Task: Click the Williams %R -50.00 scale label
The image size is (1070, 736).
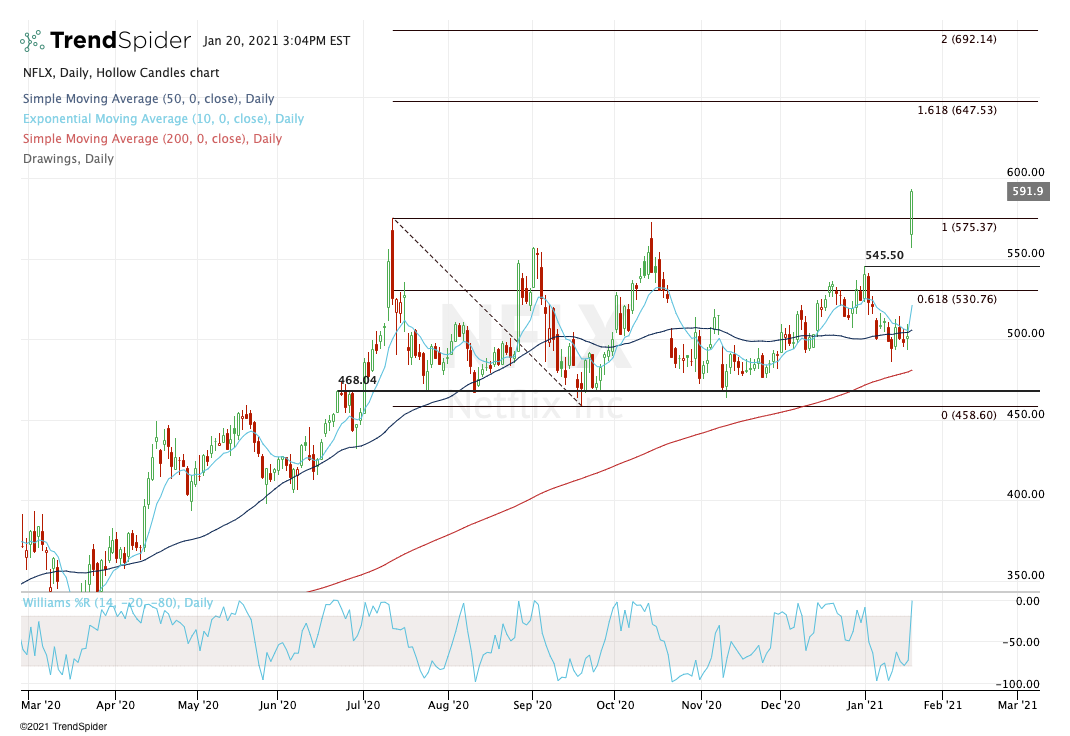Action: pyautogui.click(x=1021, y=643)
